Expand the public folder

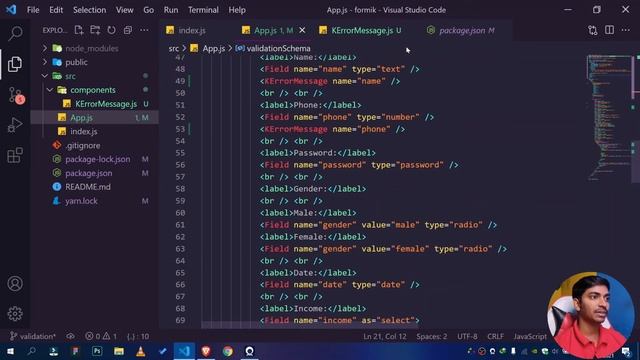tap(45, 62)
